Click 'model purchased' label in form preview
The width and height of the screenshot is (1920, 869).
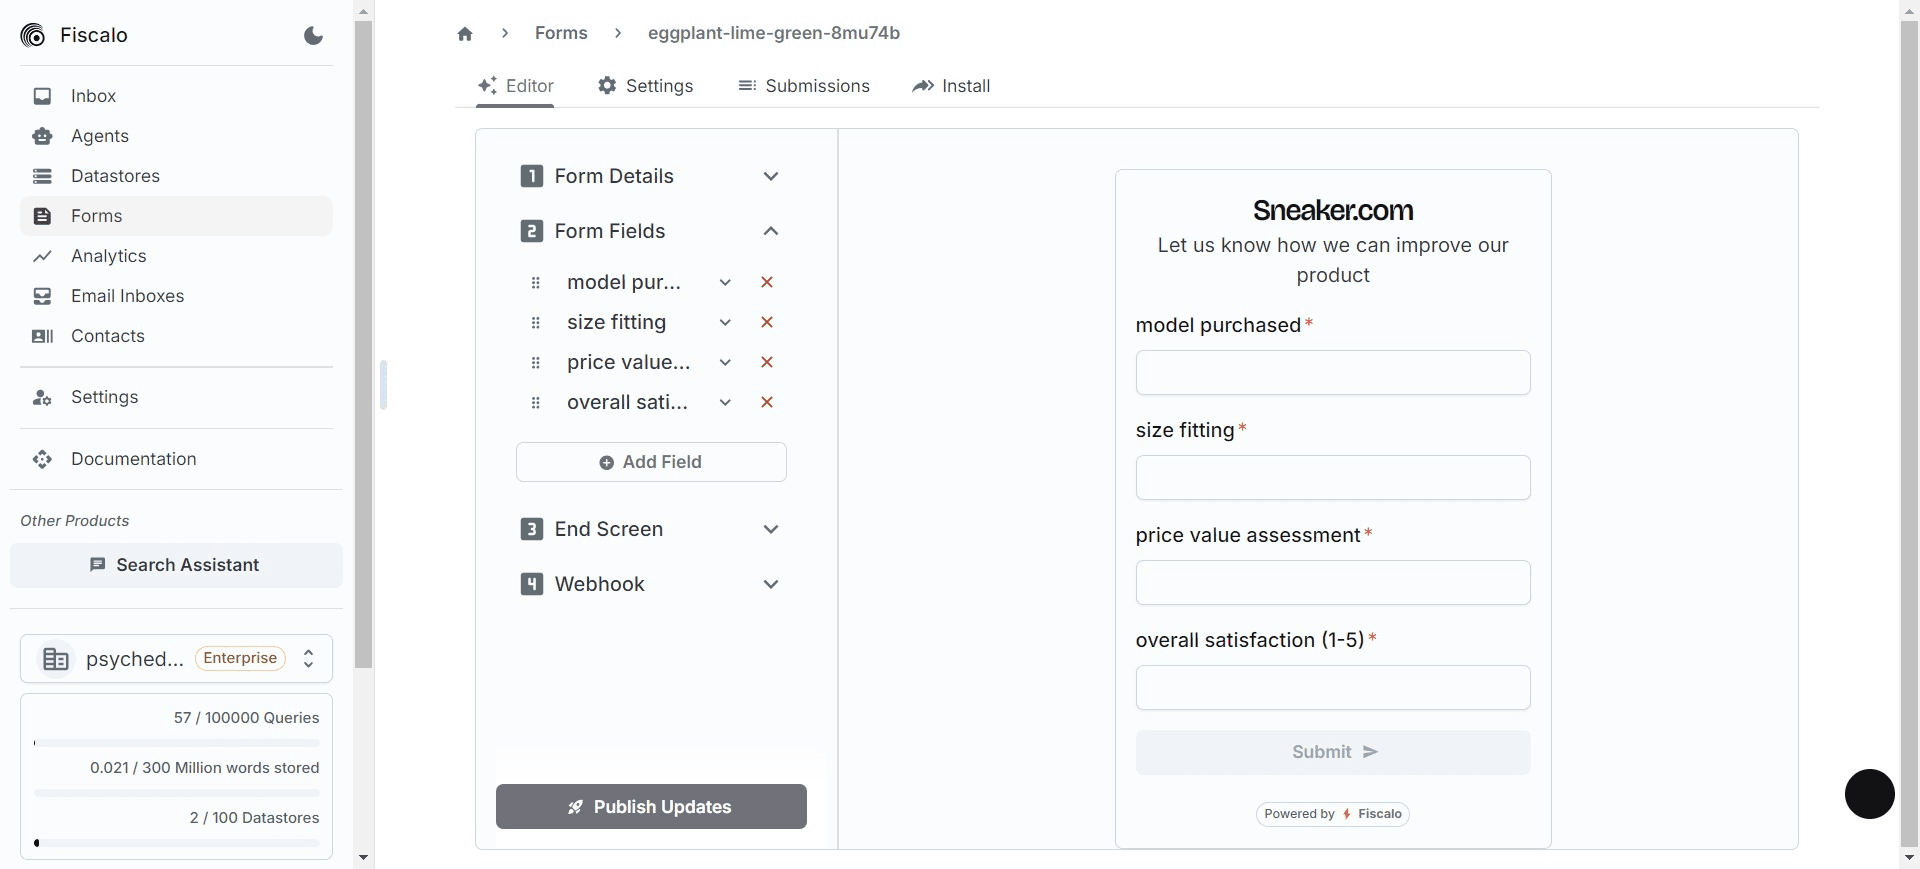point(1218,325)
